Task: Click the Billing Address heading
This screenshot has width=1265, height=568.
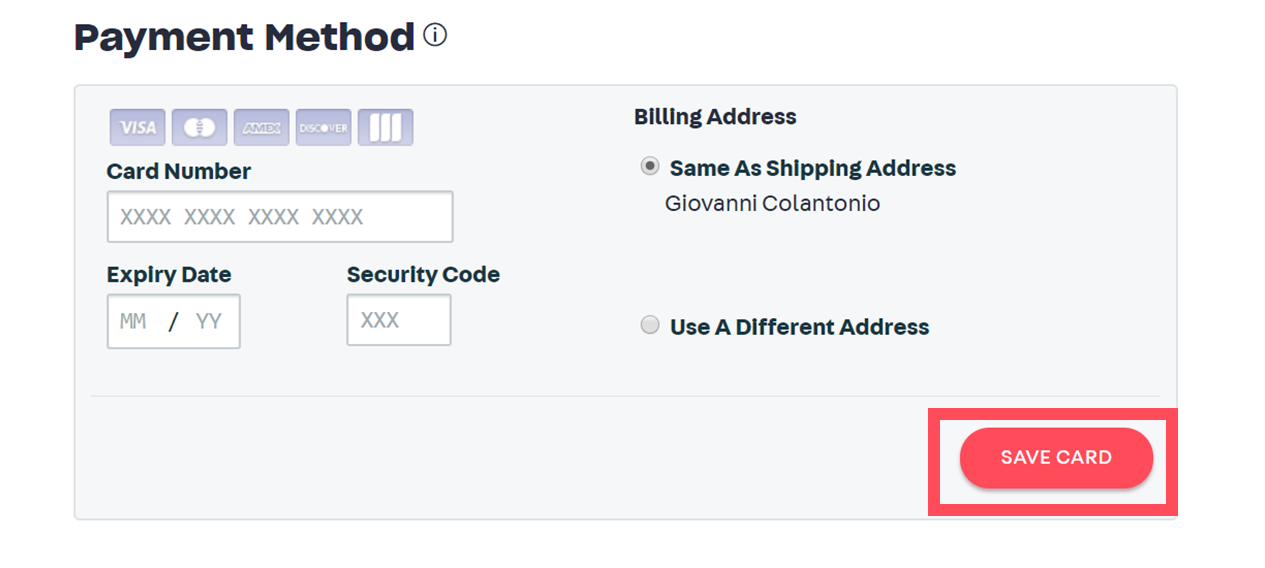Action: point(715,117)
